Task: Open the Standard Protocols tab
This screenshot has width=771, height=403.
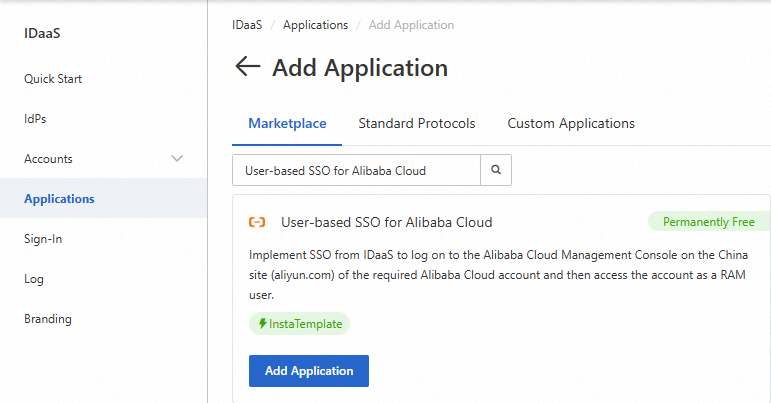Action: pos(416,124)
